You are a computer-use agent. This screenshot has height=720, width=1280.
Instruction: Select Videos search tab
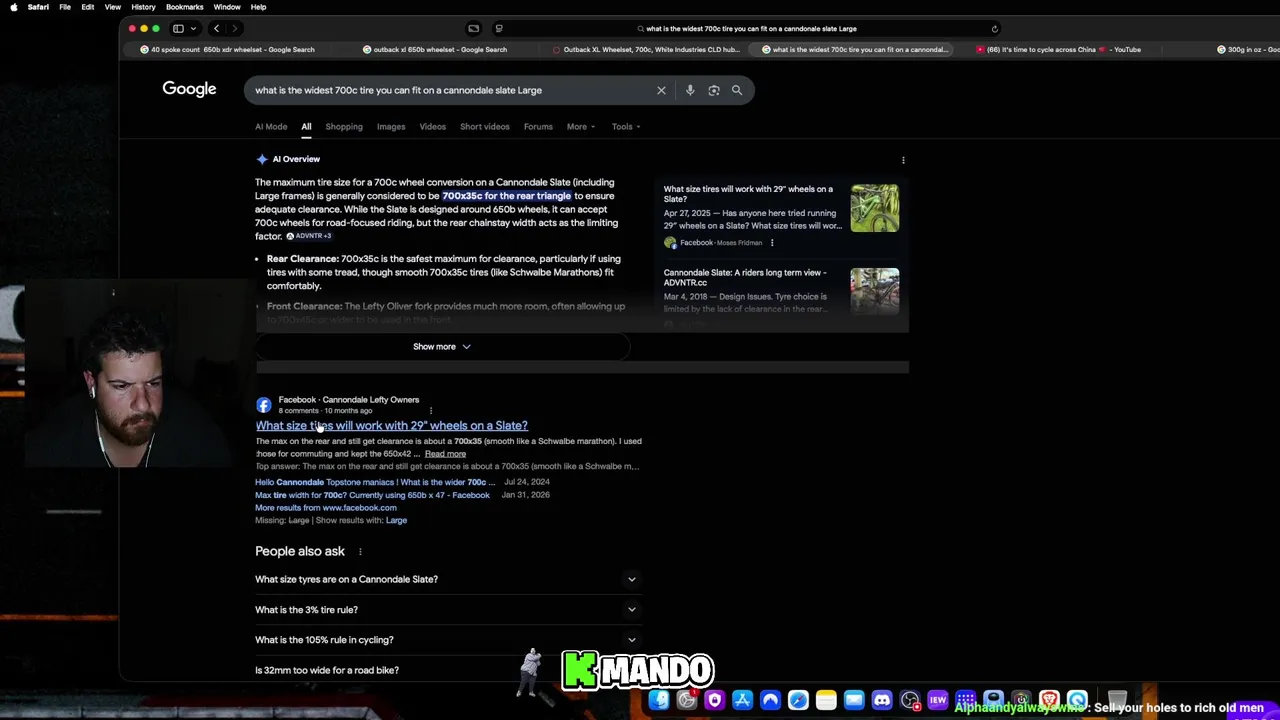pyautogui.click(x=432, y=127)
